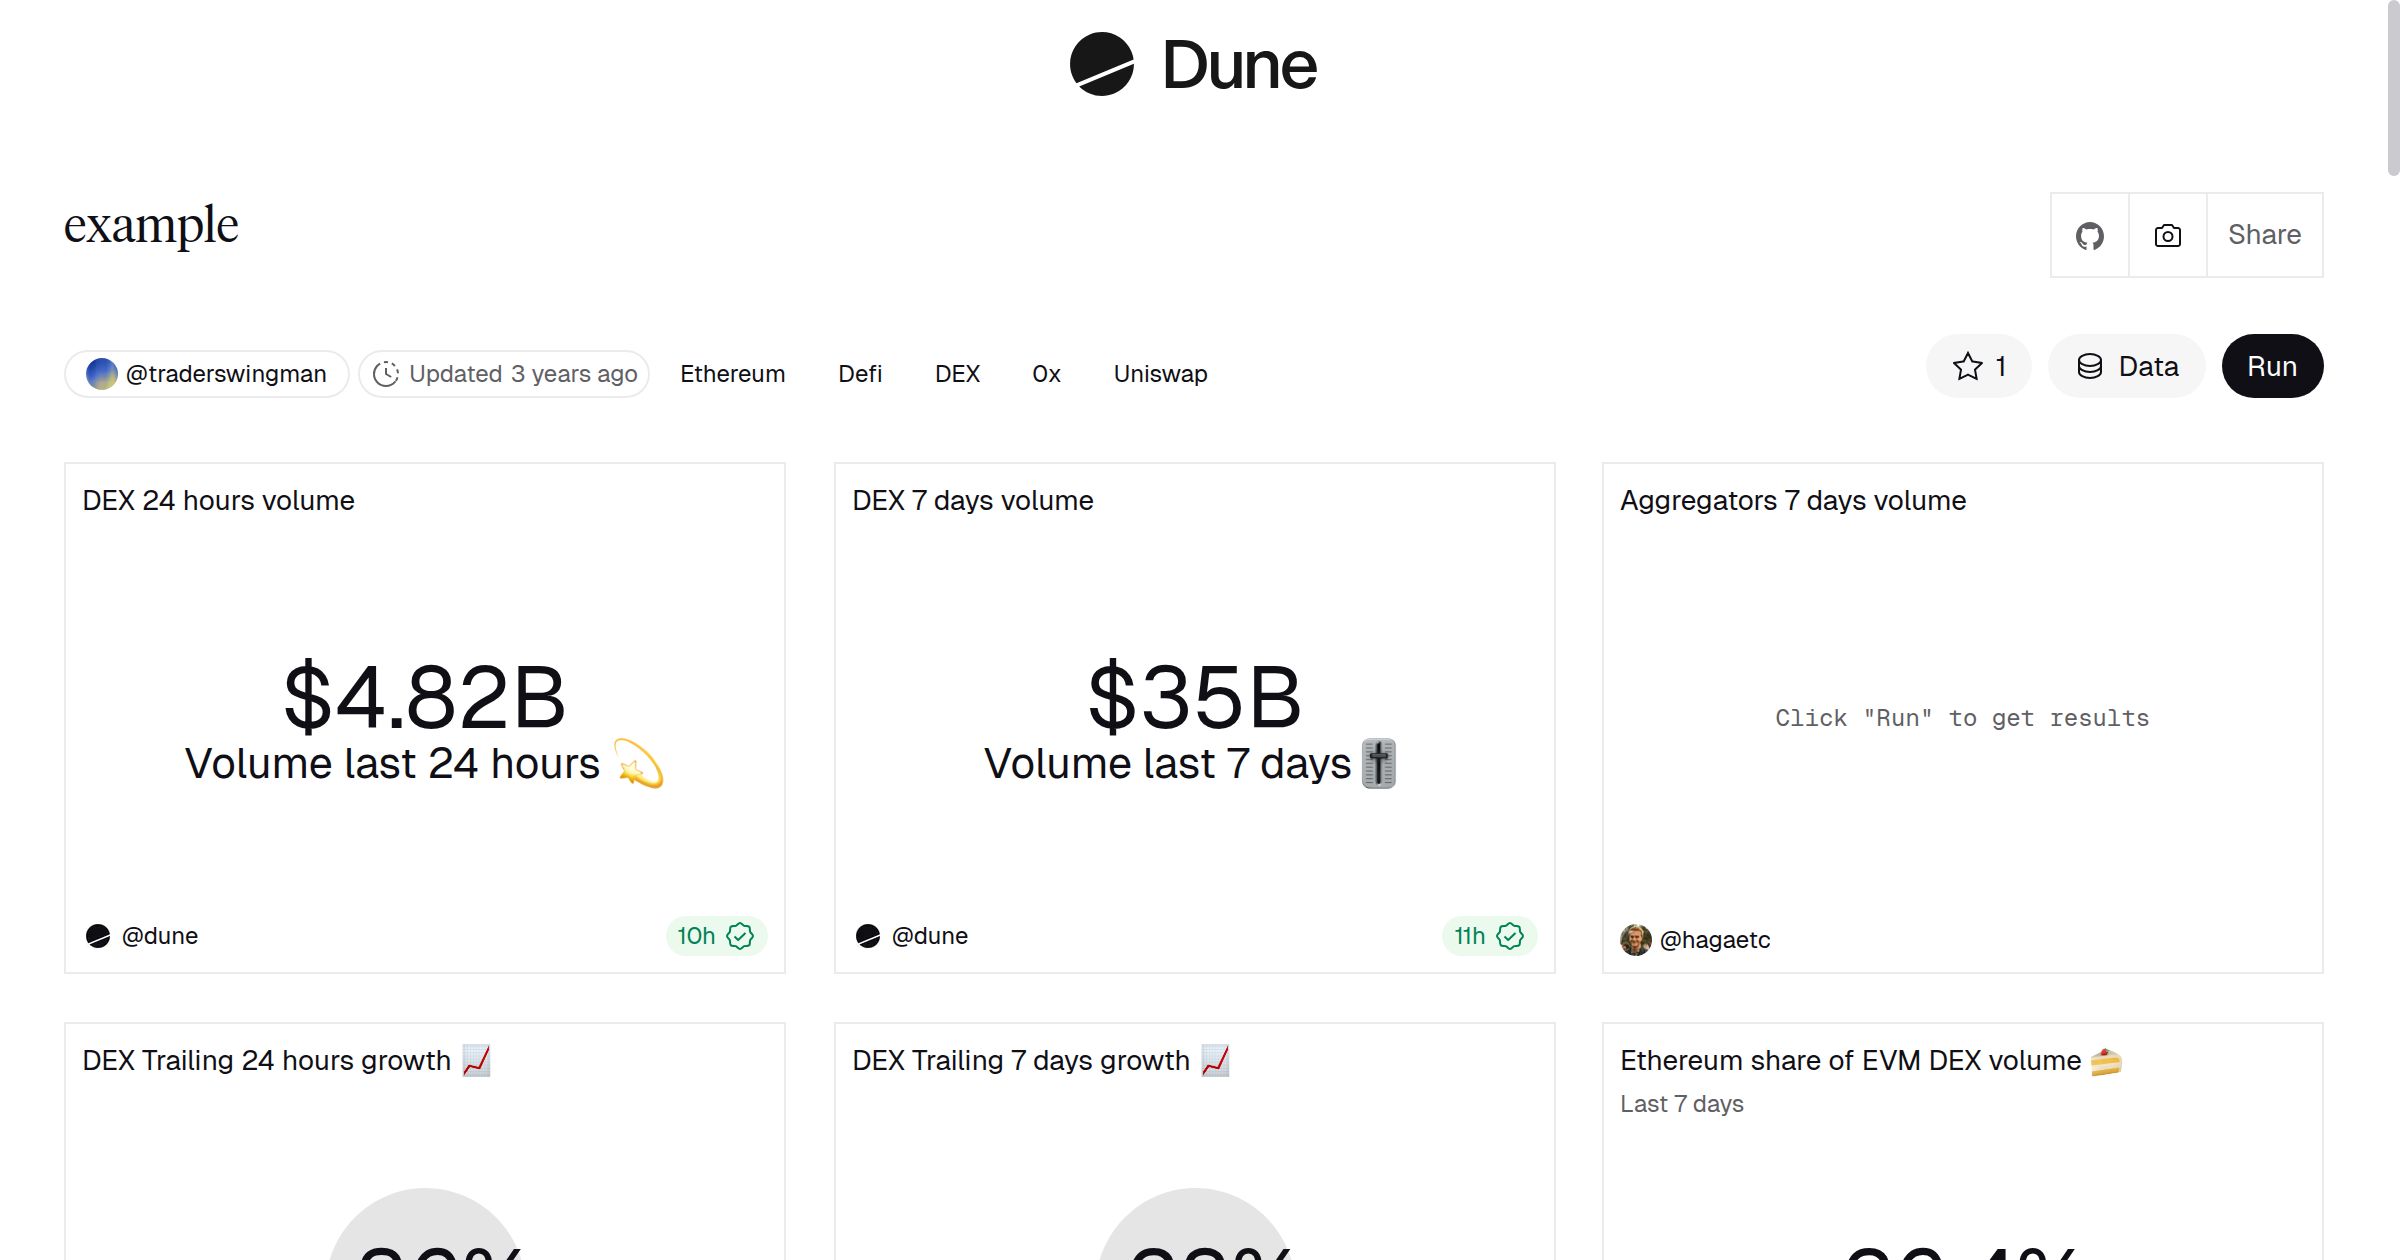This screenshot has width=2400, height=1260.
Task: Click the @hagaetc avatar icon
Action: [x=1636, y=940]
